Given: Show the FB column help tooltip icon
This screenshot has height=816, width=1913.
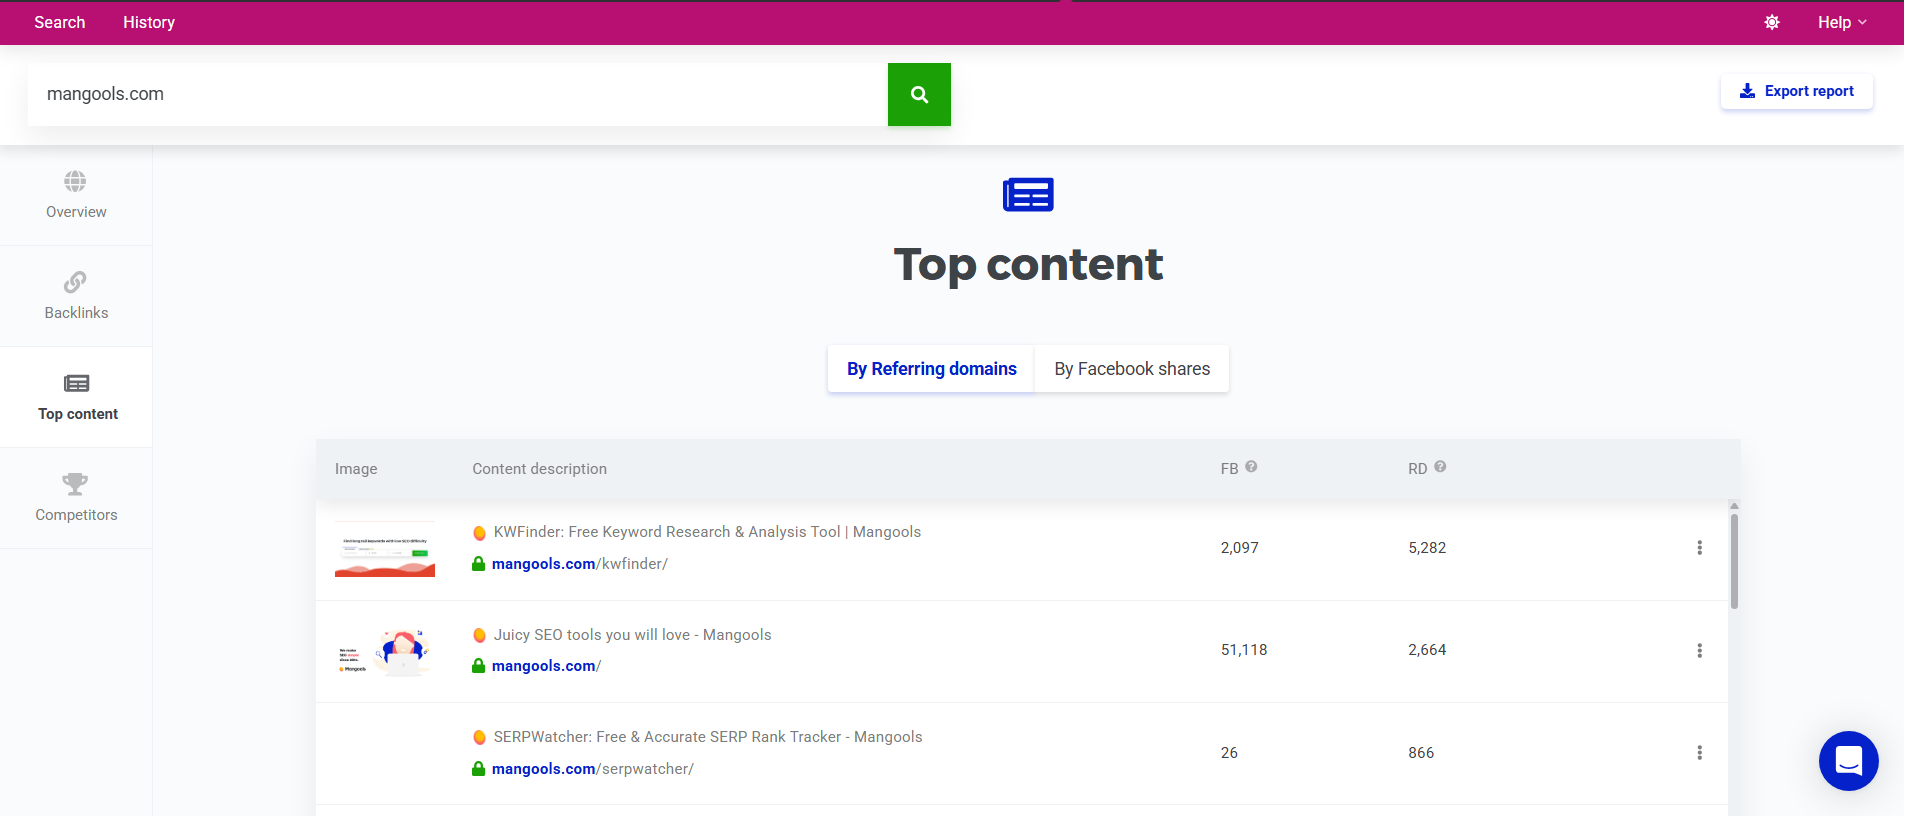Looking at the screenshot, I should pyautogui.click(x=1251, y=467).
